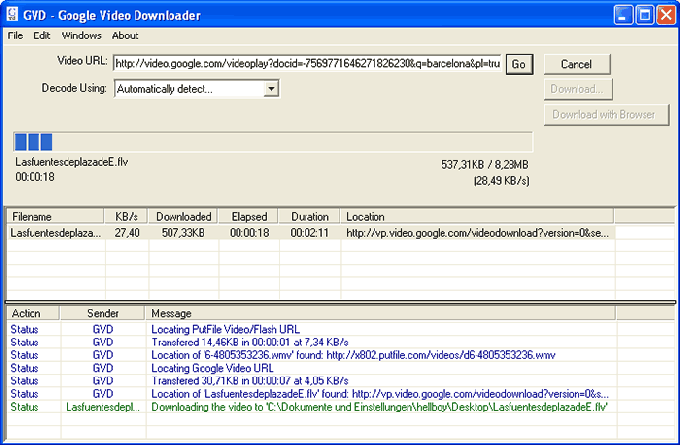Click the GVD application icon in title bar
680x445 pixels.
[13, 14]
